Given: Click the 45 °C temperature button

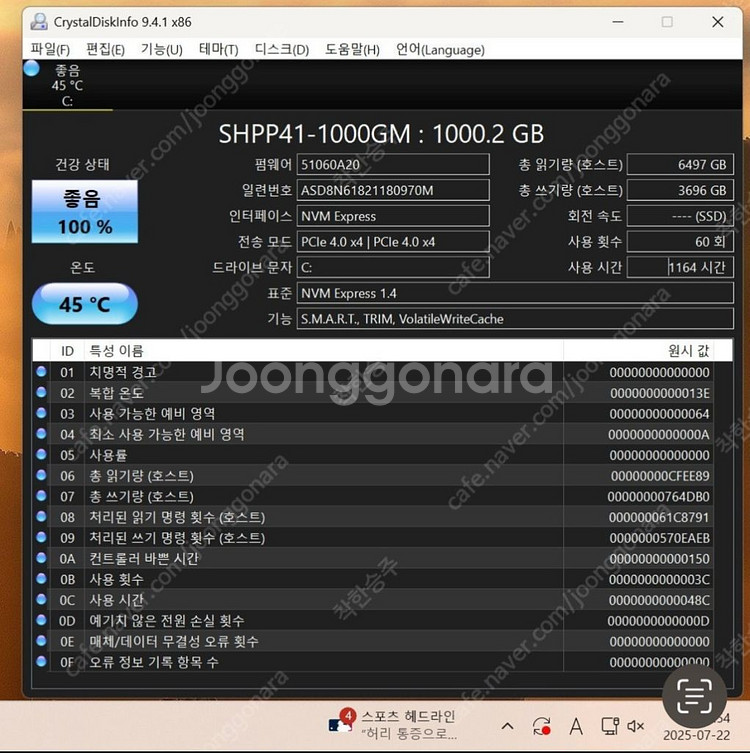Looking at the screenshot, I should click(85, 304).
